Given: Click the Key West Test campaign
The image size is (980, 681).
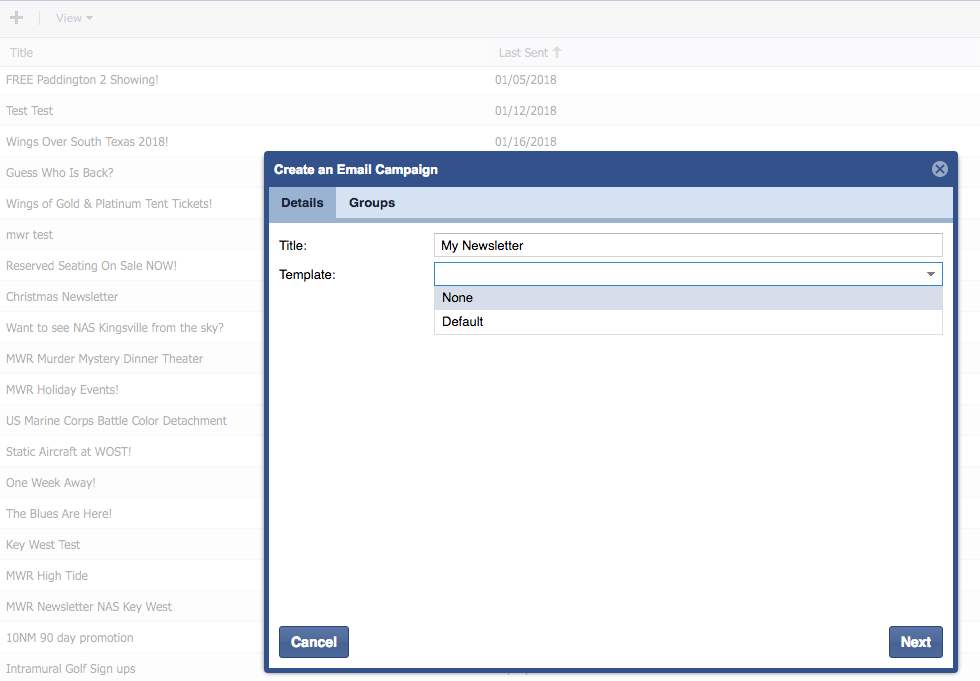Looking at the screenshot, I should coord(43,545).
